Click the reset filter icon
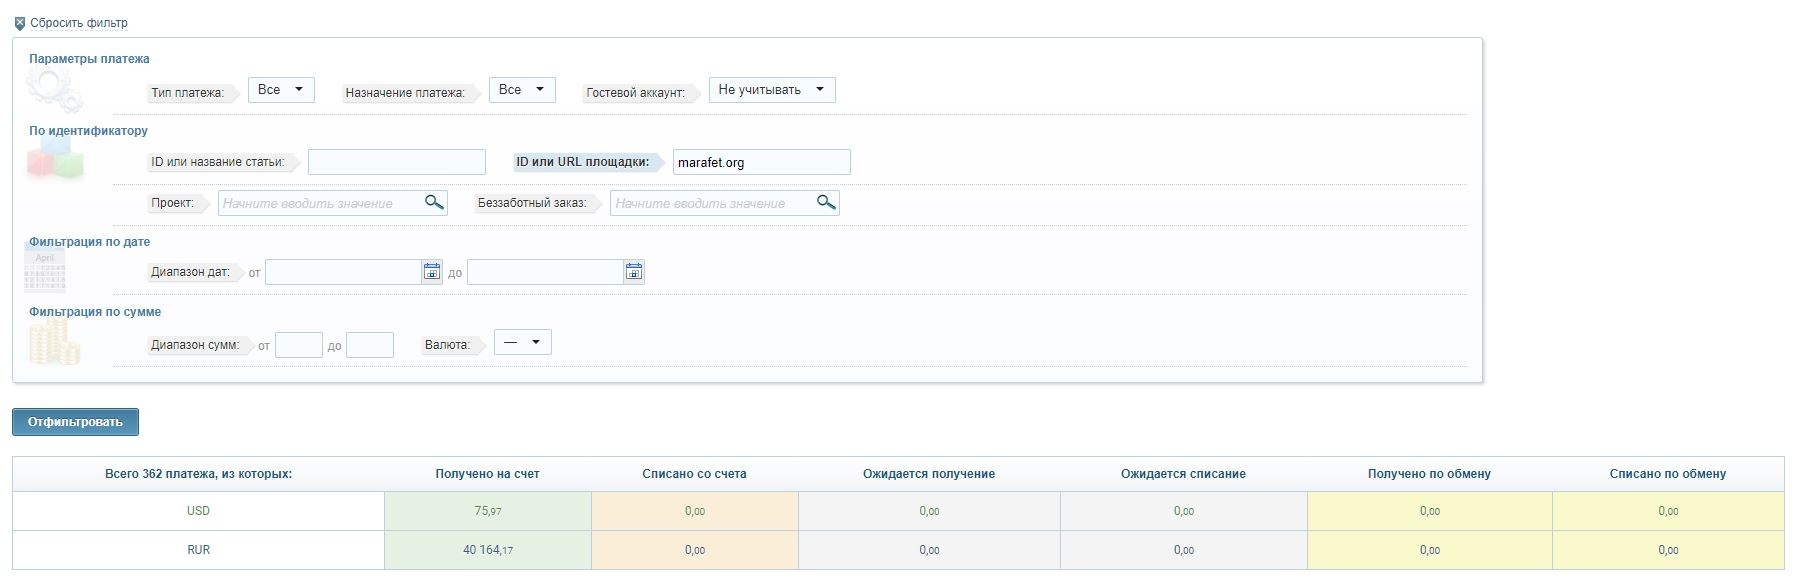This screenshot has width=1797, height=579. point(20,23)
